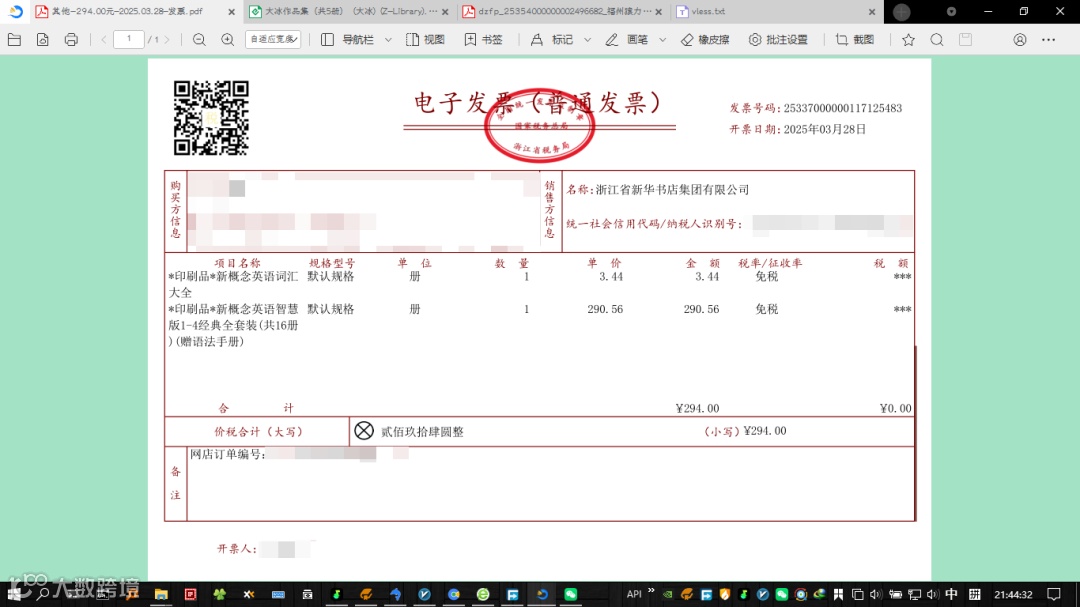Click the print icon in toolbar
This screenshot has width=1080, height=607.
[x=71, y=40]
